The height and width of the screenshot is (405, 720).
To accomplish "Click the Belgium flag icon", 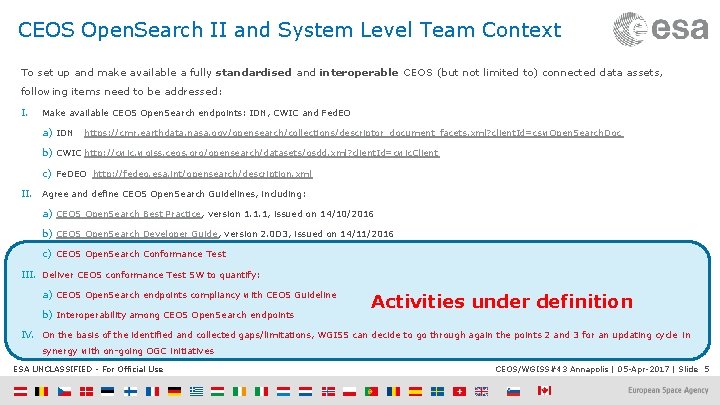I will click(42, 391).
